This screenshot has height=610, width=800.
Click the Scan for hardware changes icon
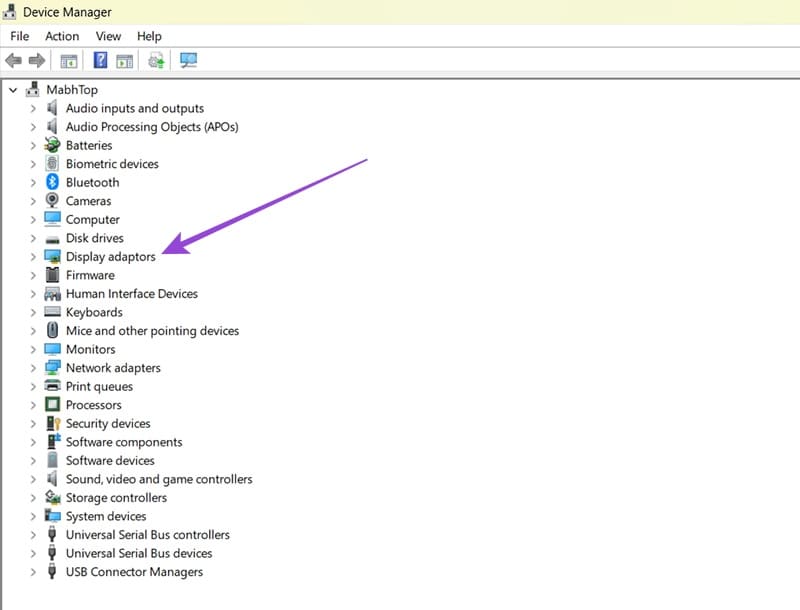coord(155,60)
